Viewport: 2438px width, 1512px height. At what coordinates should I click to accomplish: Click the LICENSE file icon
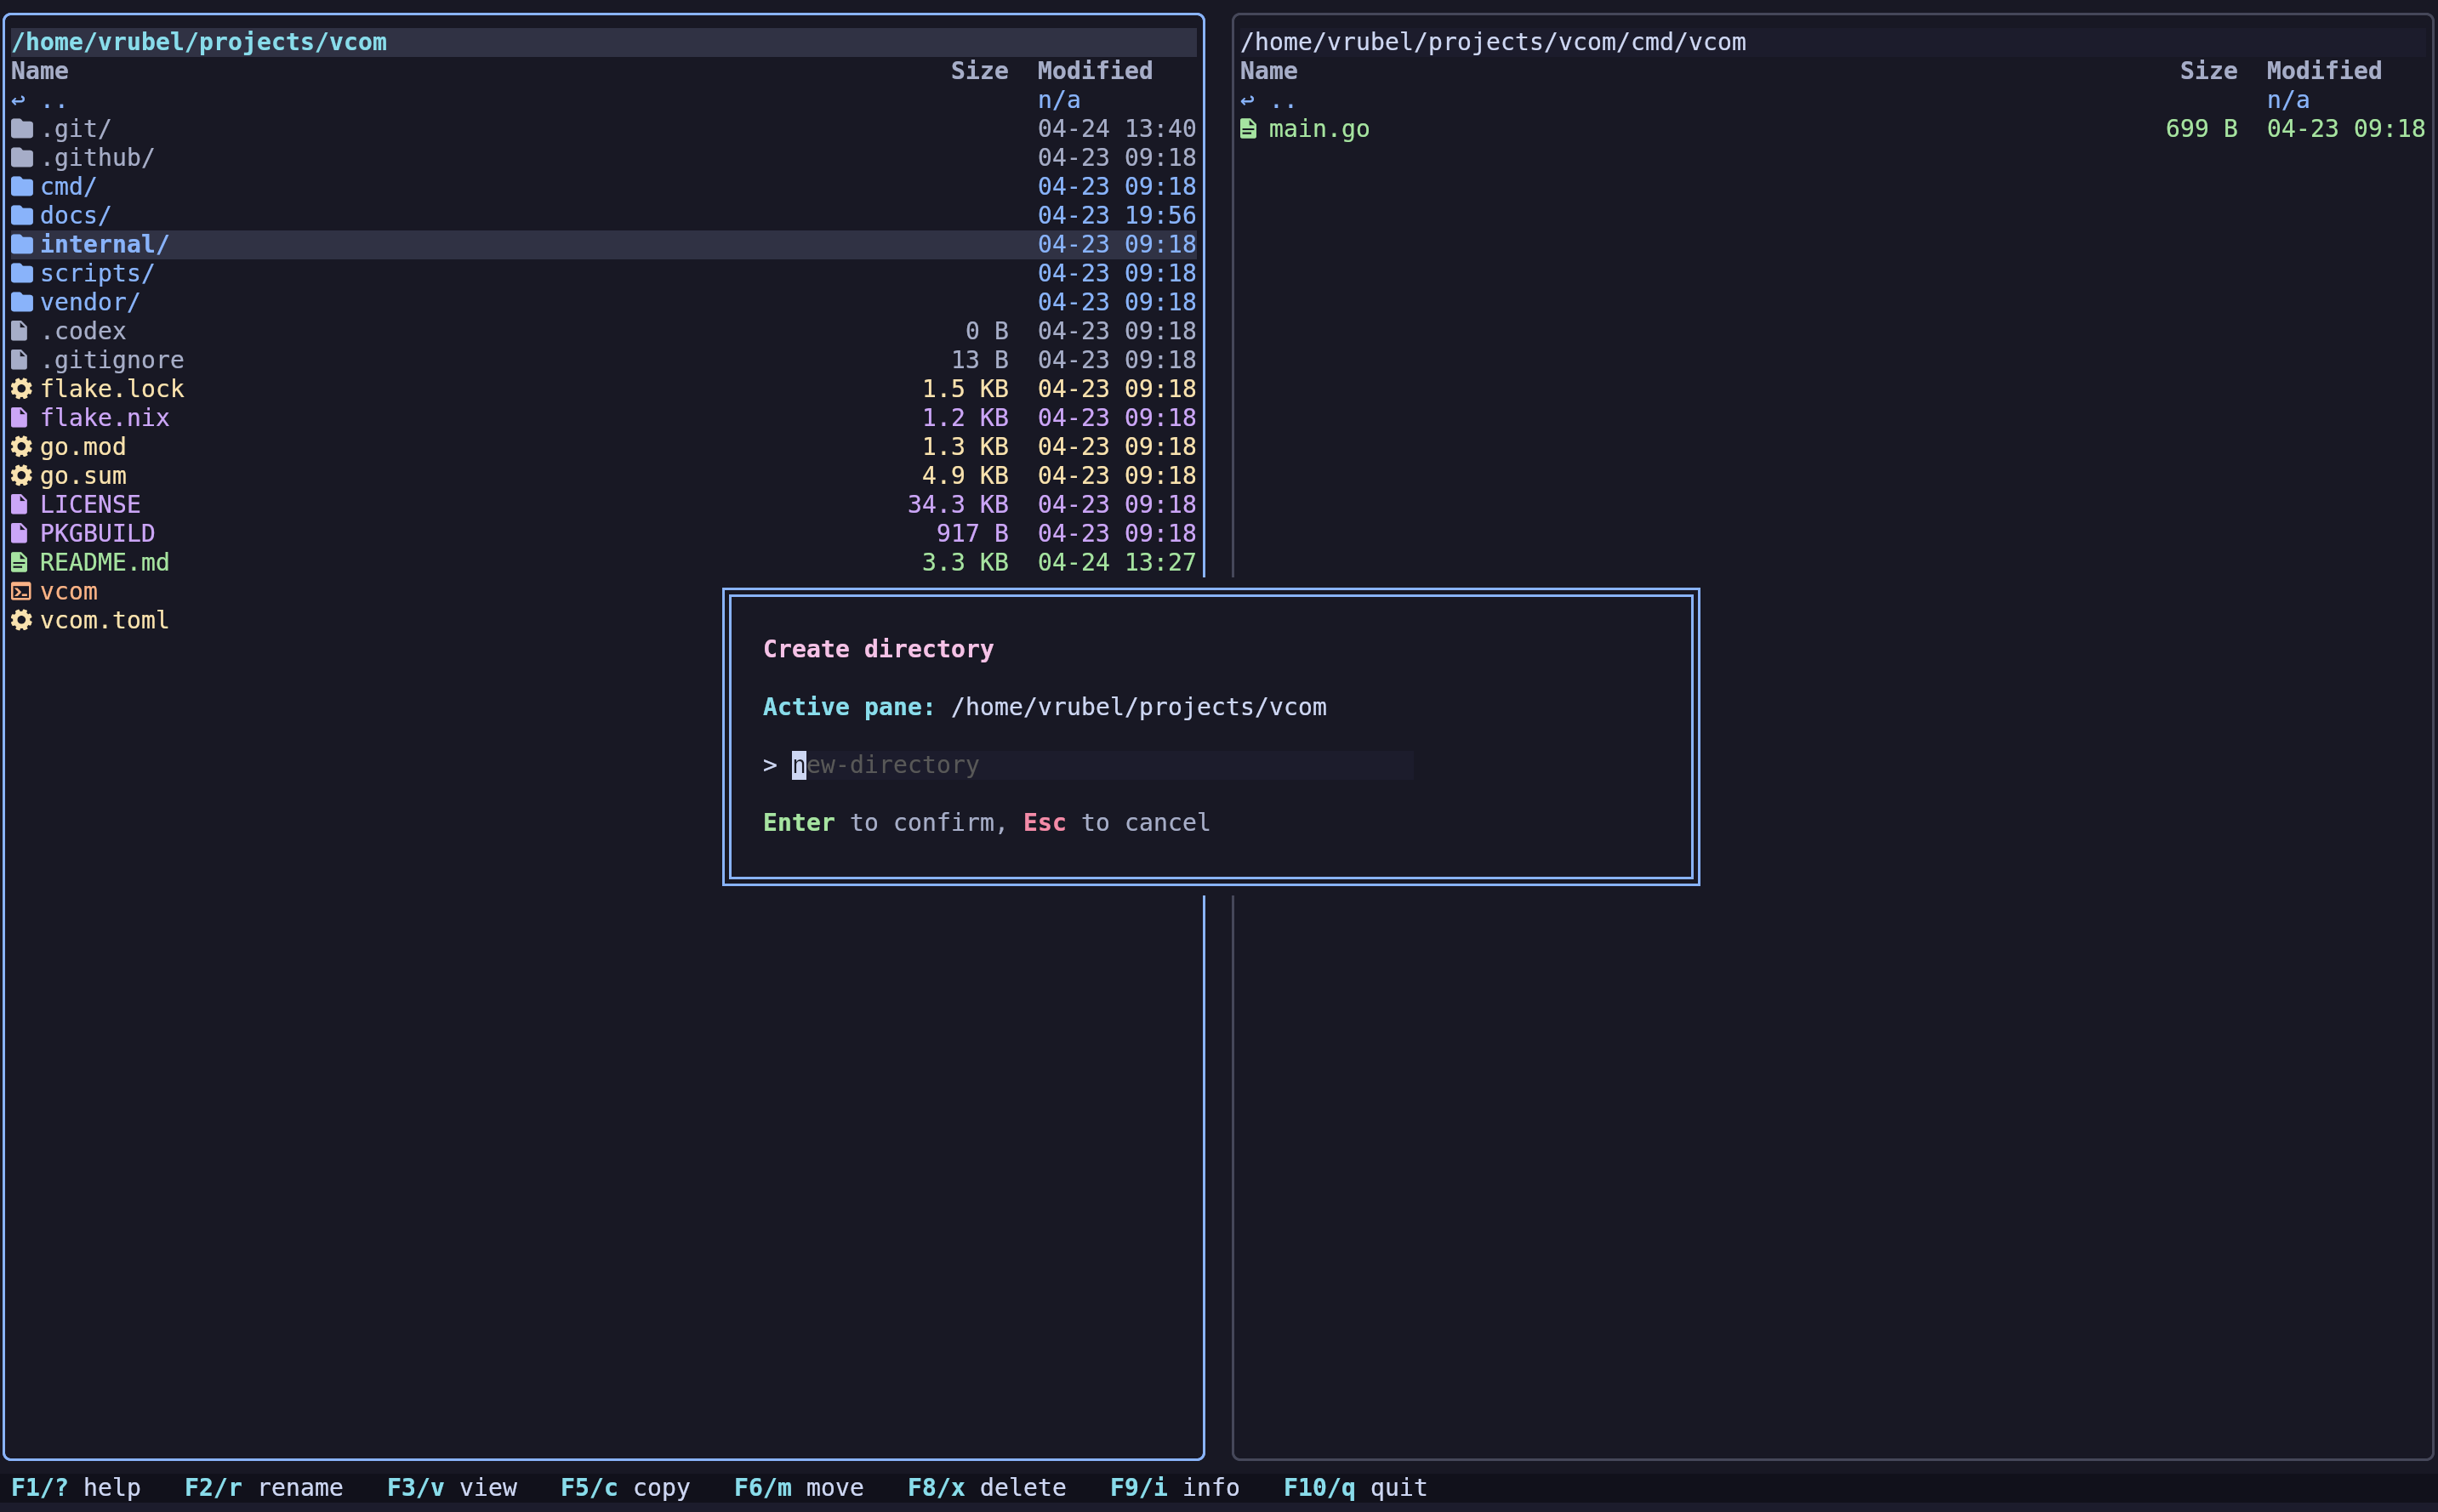point(19,505)
